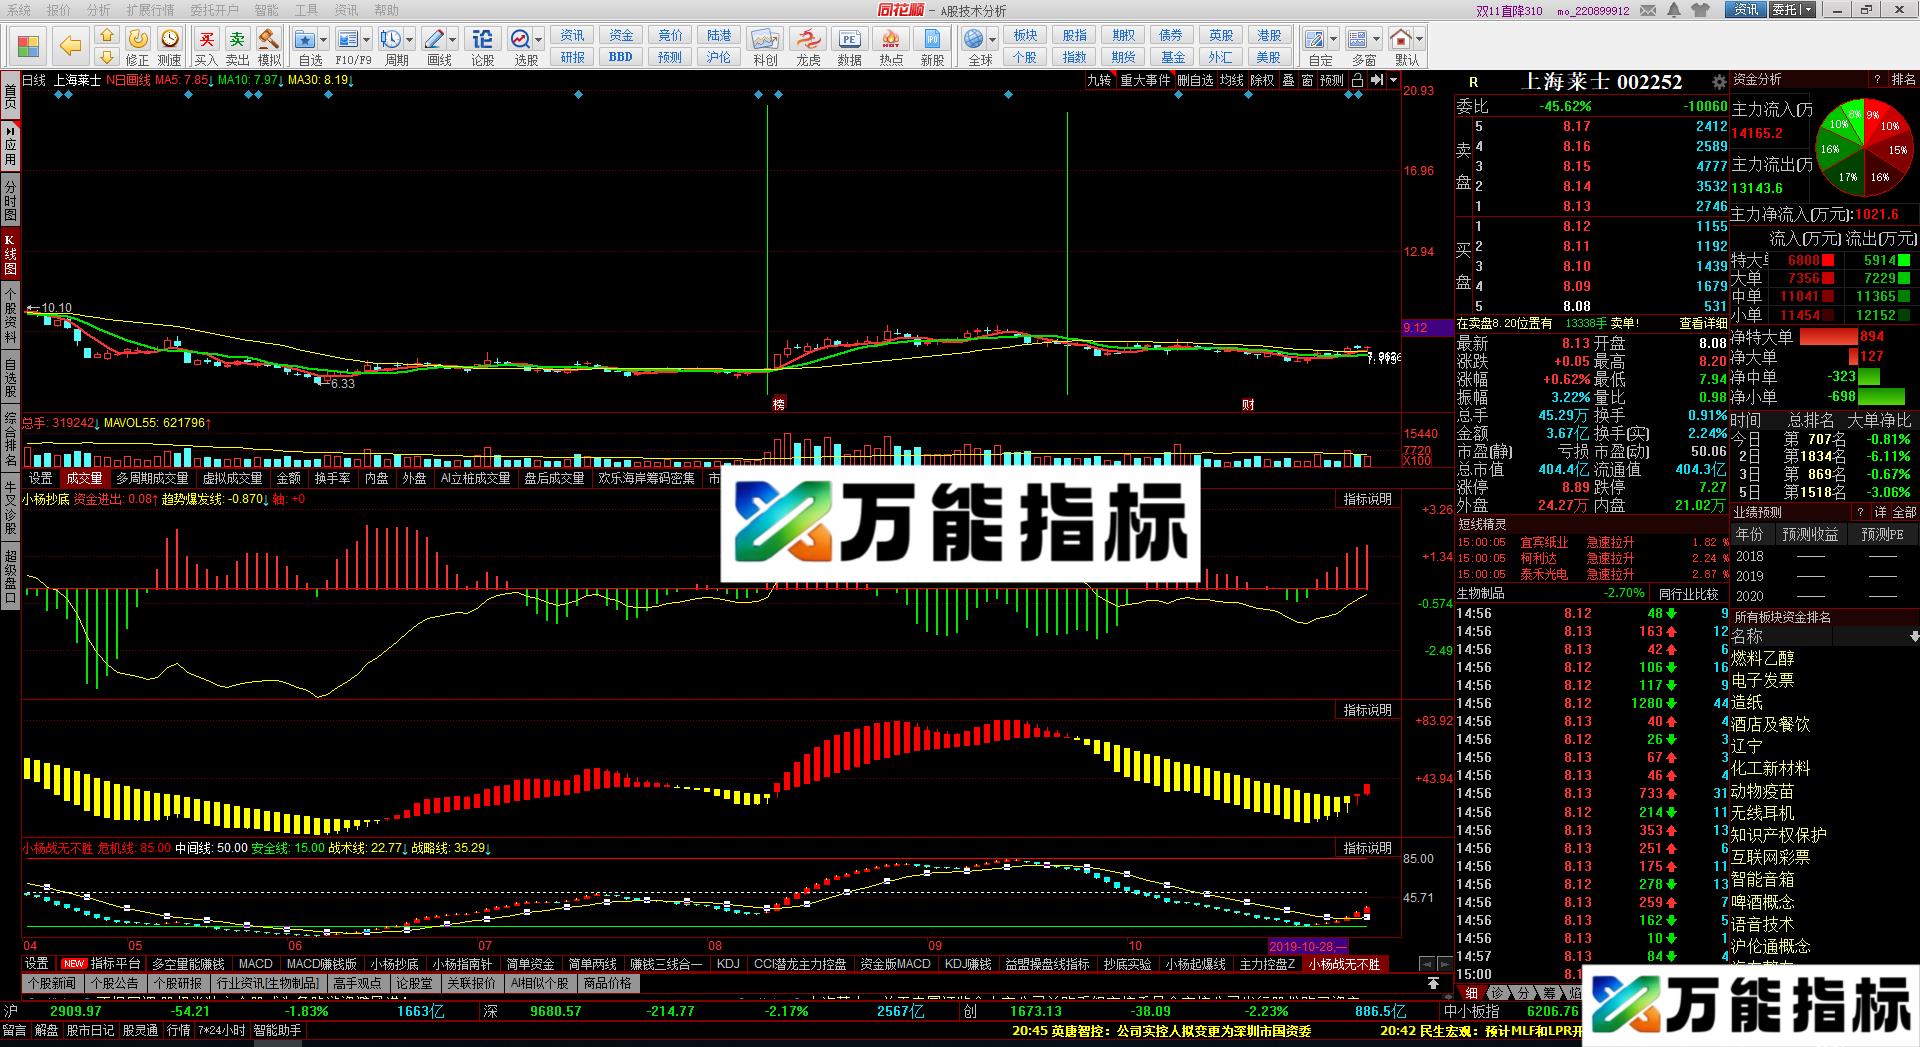1920x1047 pixels.
Task: Open the 模拟 trading simulator icon
Action: tap(267, 40)
